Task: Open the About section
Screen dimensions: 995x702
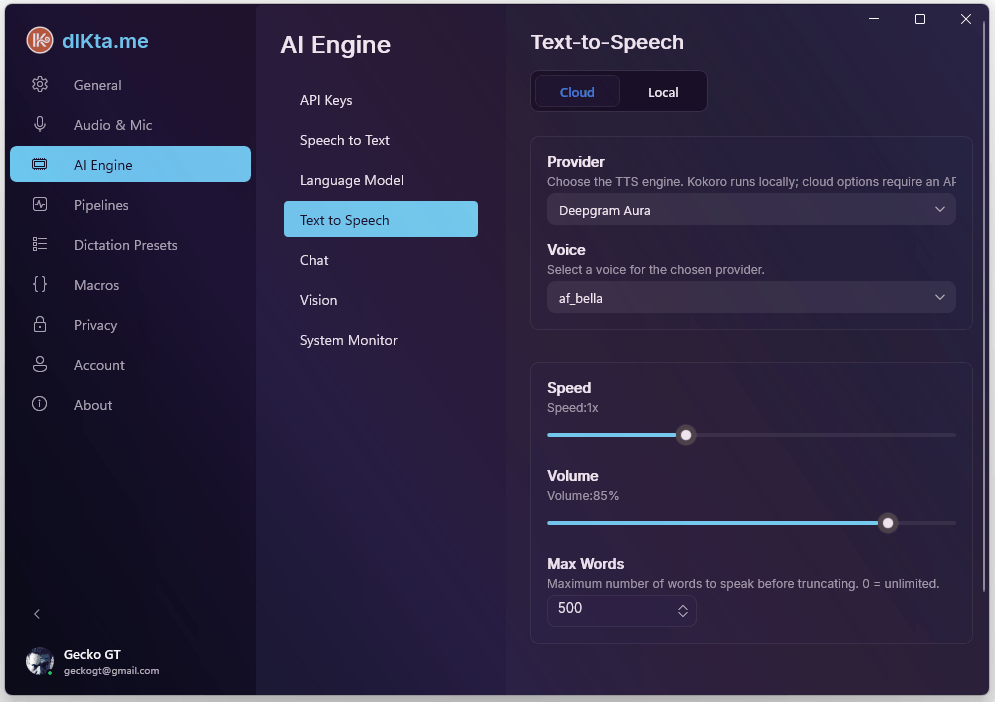Action: (131, 405)
